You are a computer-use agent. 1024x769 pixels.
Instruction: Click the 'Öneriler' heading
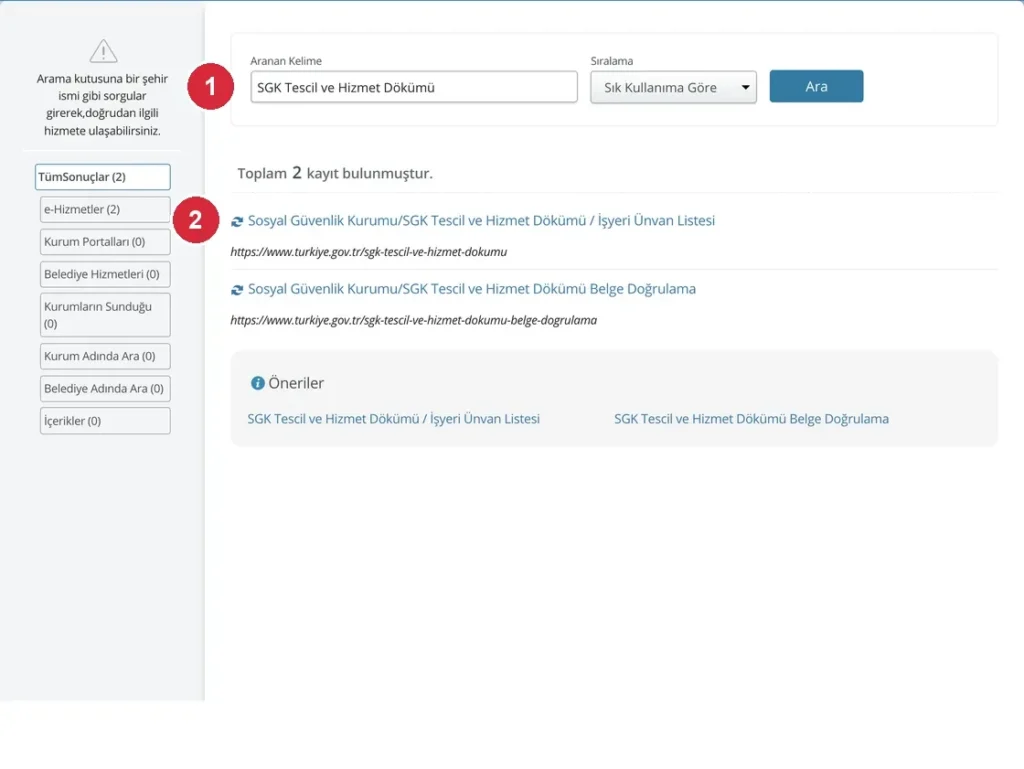tap(296, 383)
